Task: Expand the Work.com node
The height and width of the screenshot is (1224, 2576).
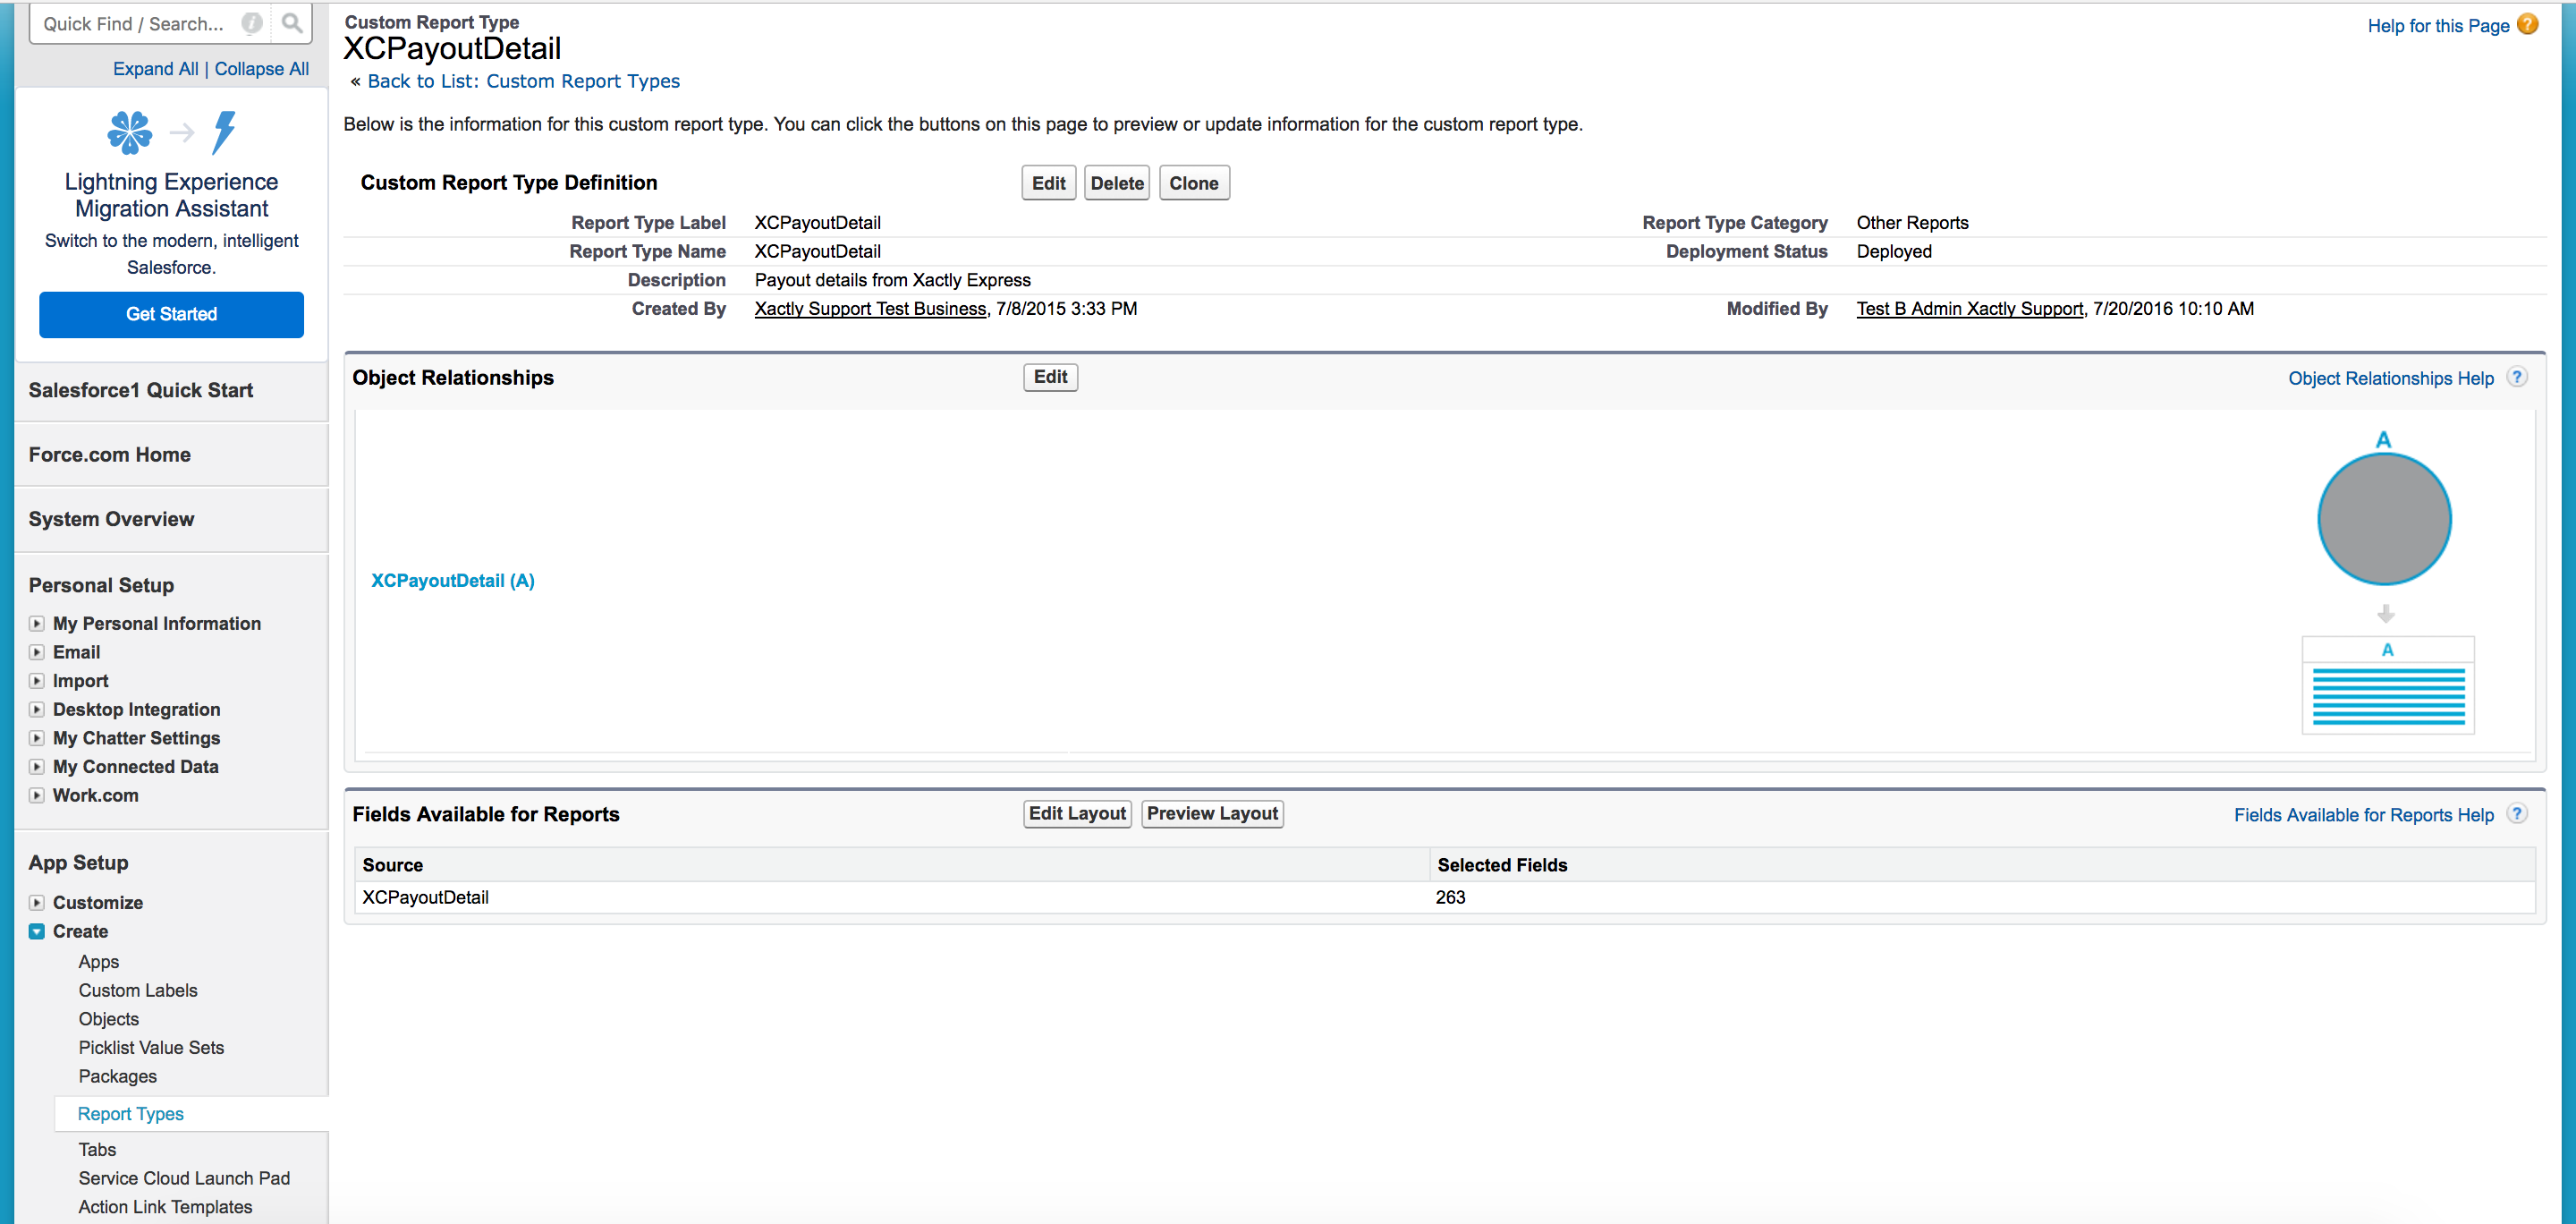Action: (x=37, y=795)
